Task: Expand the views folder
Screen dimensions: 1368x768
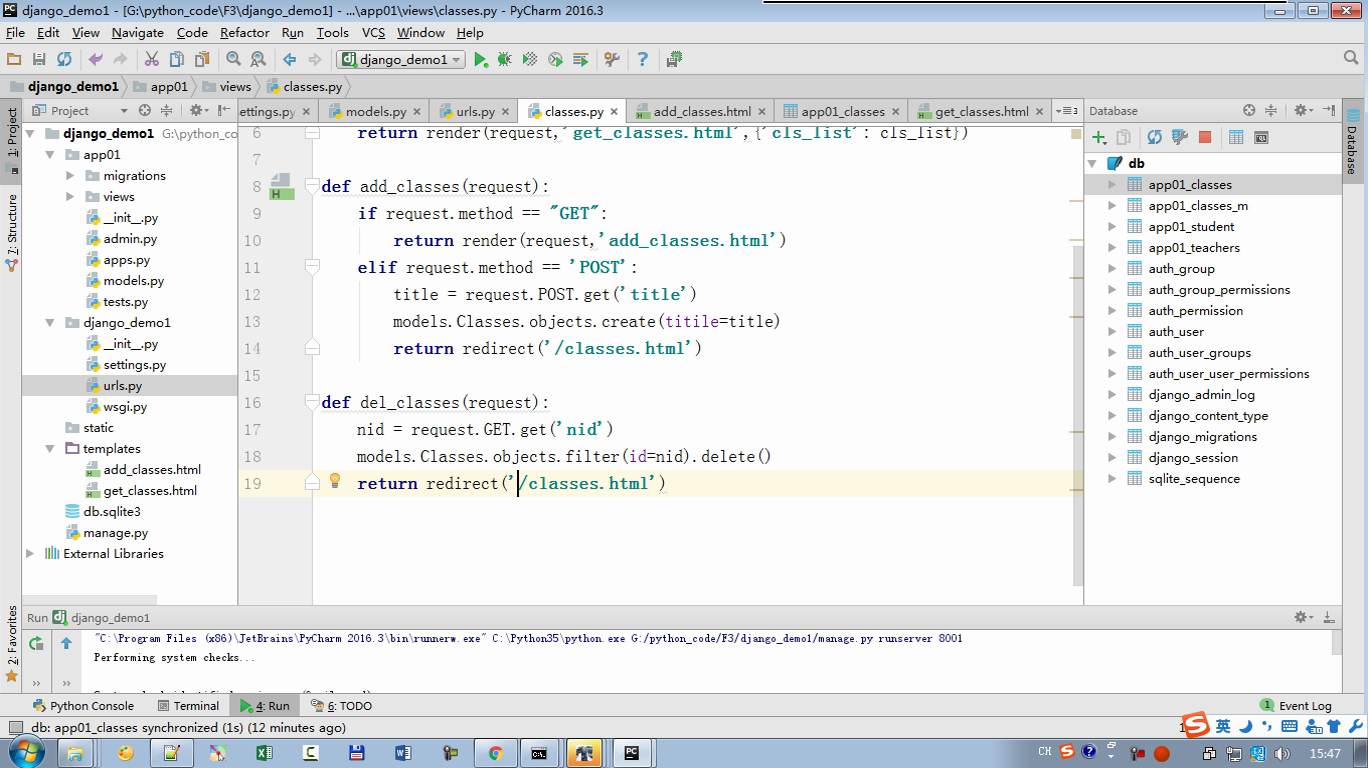Action: pos(70,197)
